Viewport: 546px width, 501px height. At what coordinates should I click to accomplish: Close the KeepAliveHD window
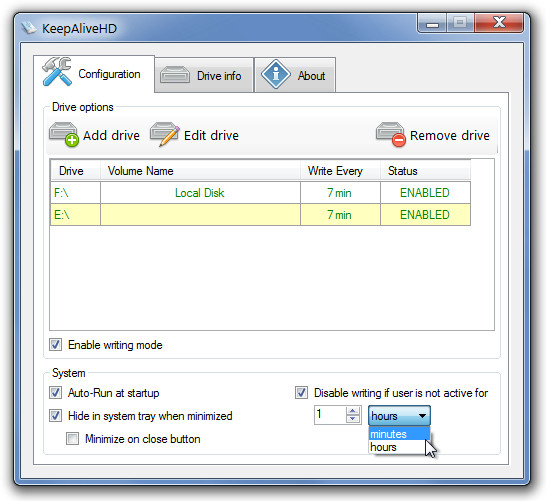[499, 23]
